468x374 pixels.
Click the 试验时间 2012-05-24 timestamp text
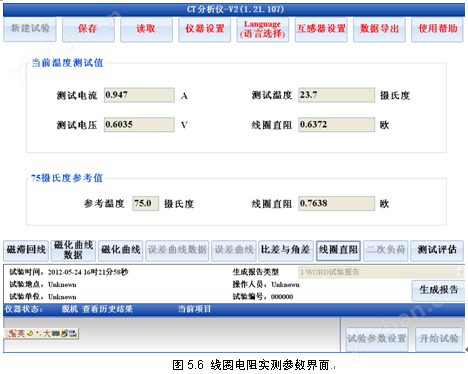click(x=69, y=272)
